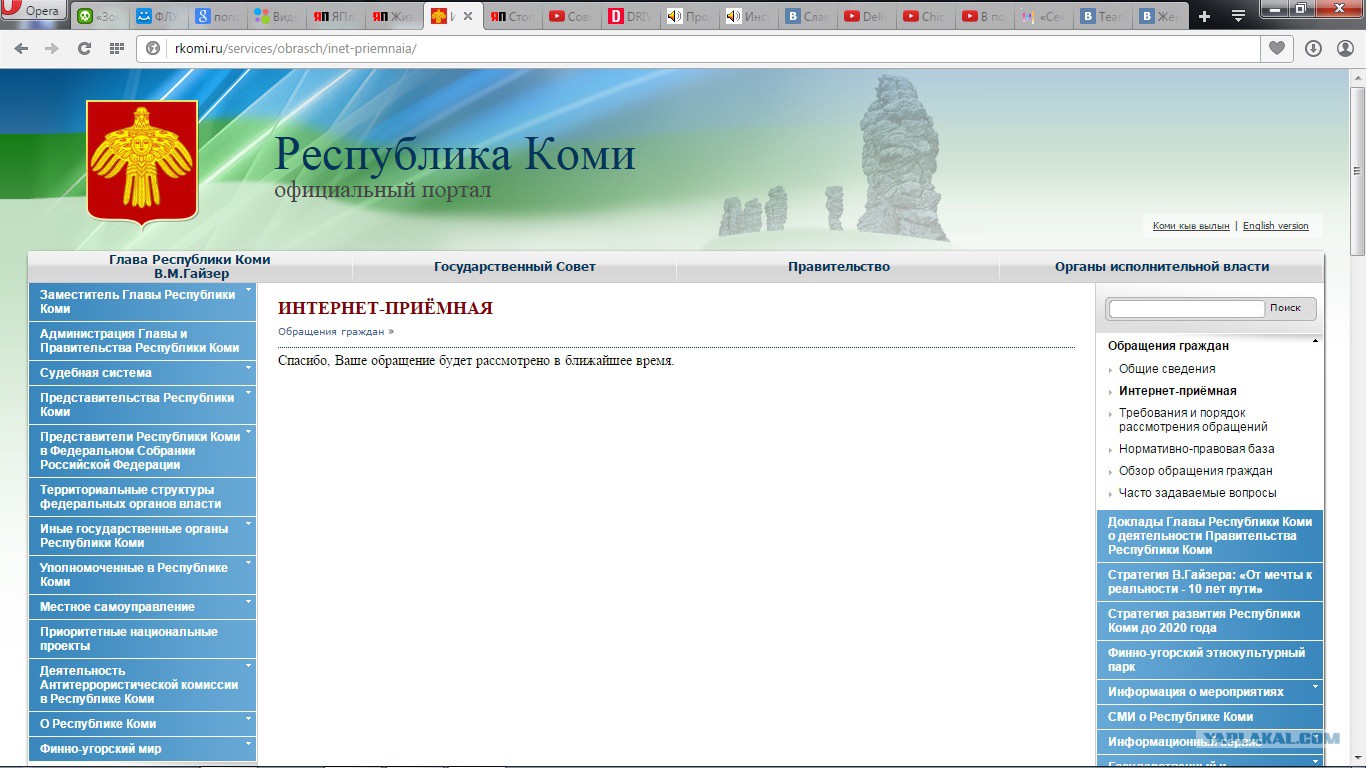
Task: Open the 'Общие сведения' sidebar link
Action: tap(1167, 369)
